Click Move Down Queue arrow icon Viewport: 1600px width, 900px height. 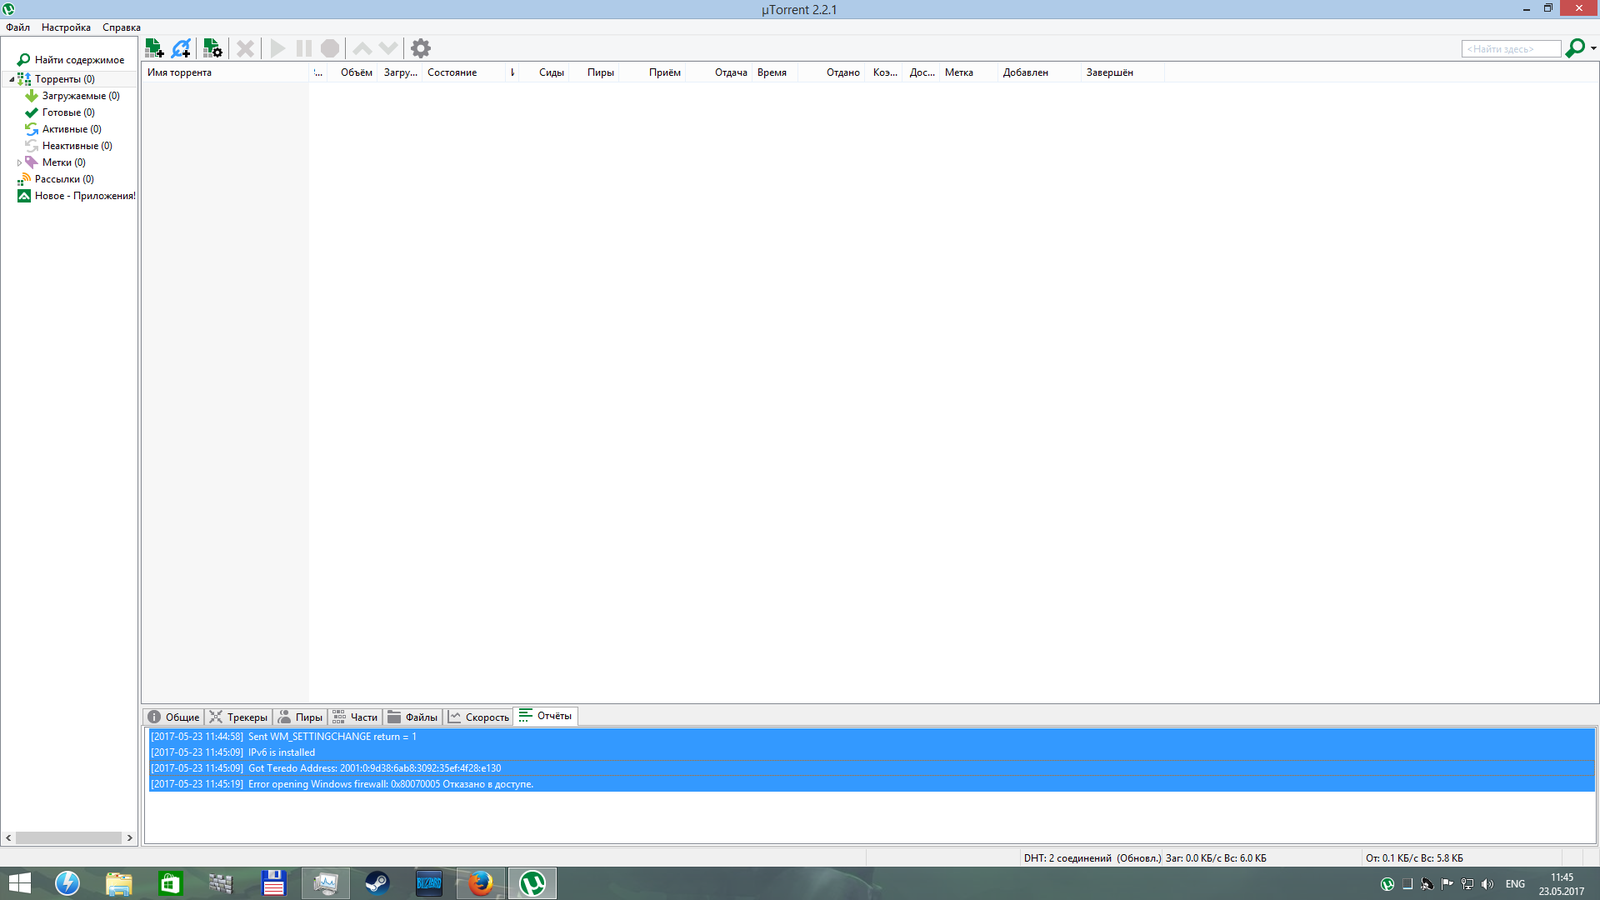pos(388,48)
